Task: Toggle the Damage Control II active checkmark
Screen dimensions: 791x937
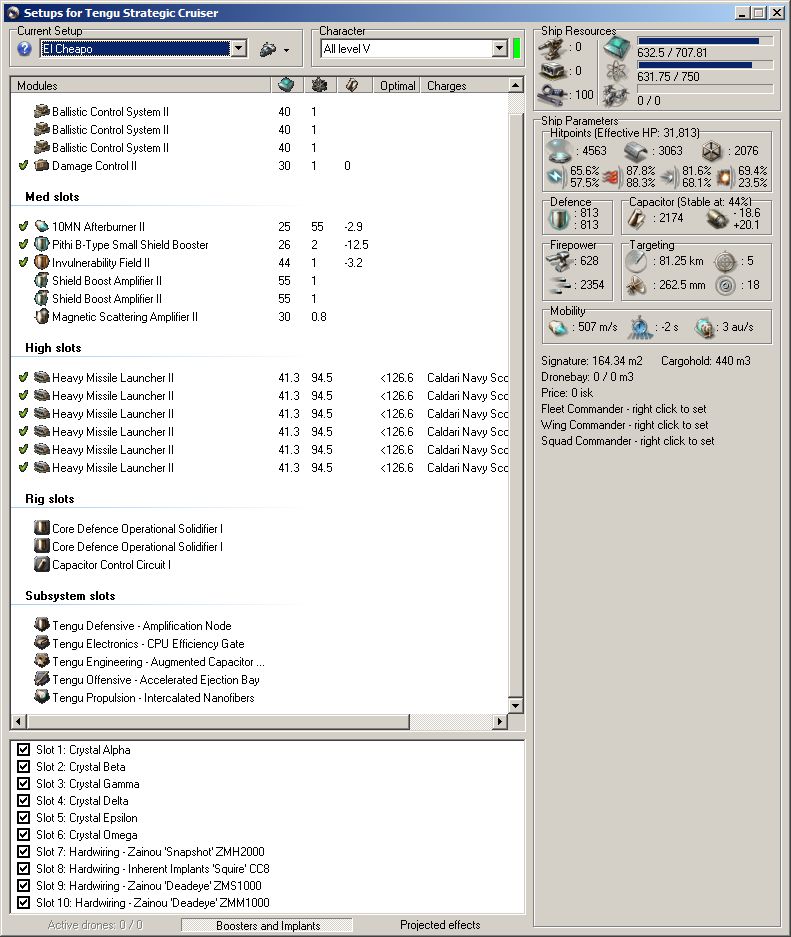Action: pos(23,166)
